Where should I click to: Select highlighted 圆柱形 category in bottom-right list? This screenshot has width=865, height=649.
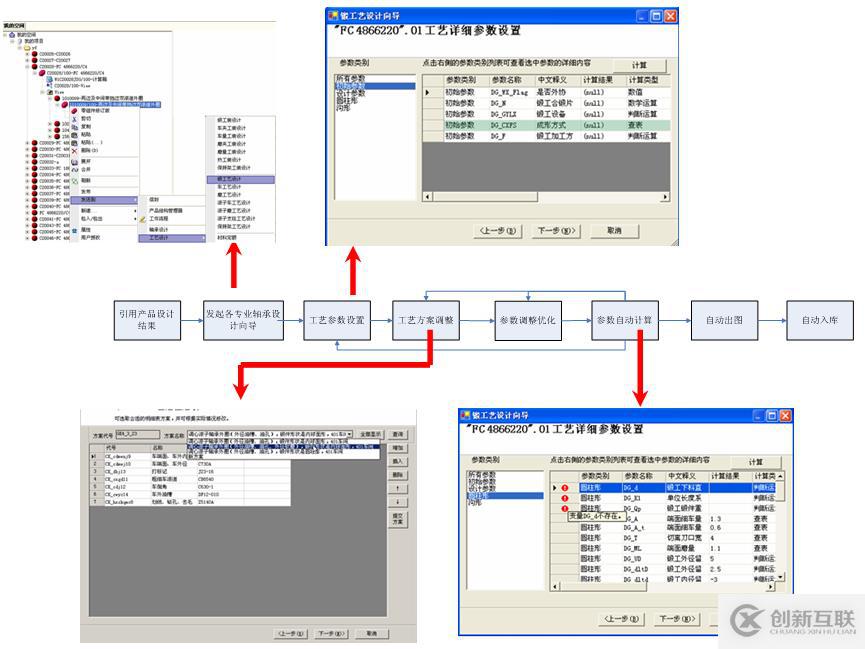click(x=505, y=496)
